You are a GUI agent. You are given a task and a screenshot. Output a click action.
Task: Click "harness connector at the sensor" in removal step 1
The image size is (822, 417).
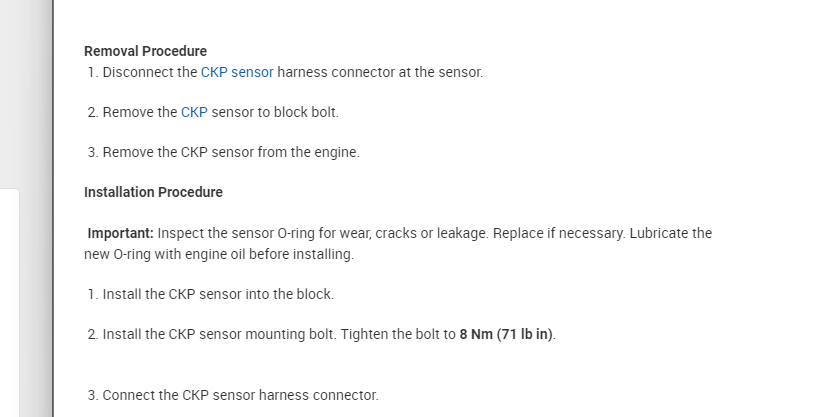coord(380,72)
